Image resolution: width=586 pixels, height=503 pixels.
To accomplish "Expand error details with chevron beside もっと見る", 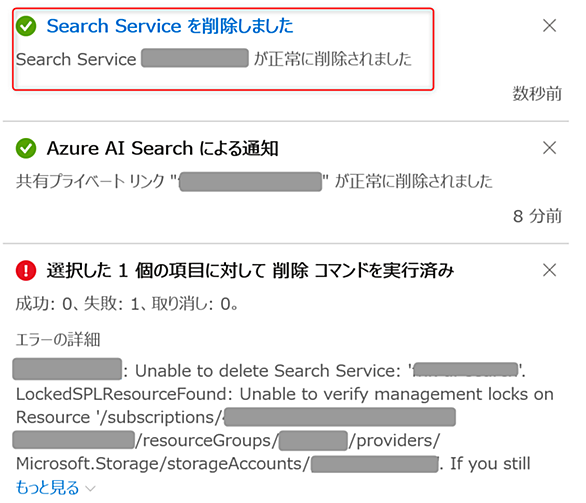I will (x=90, y=488).
